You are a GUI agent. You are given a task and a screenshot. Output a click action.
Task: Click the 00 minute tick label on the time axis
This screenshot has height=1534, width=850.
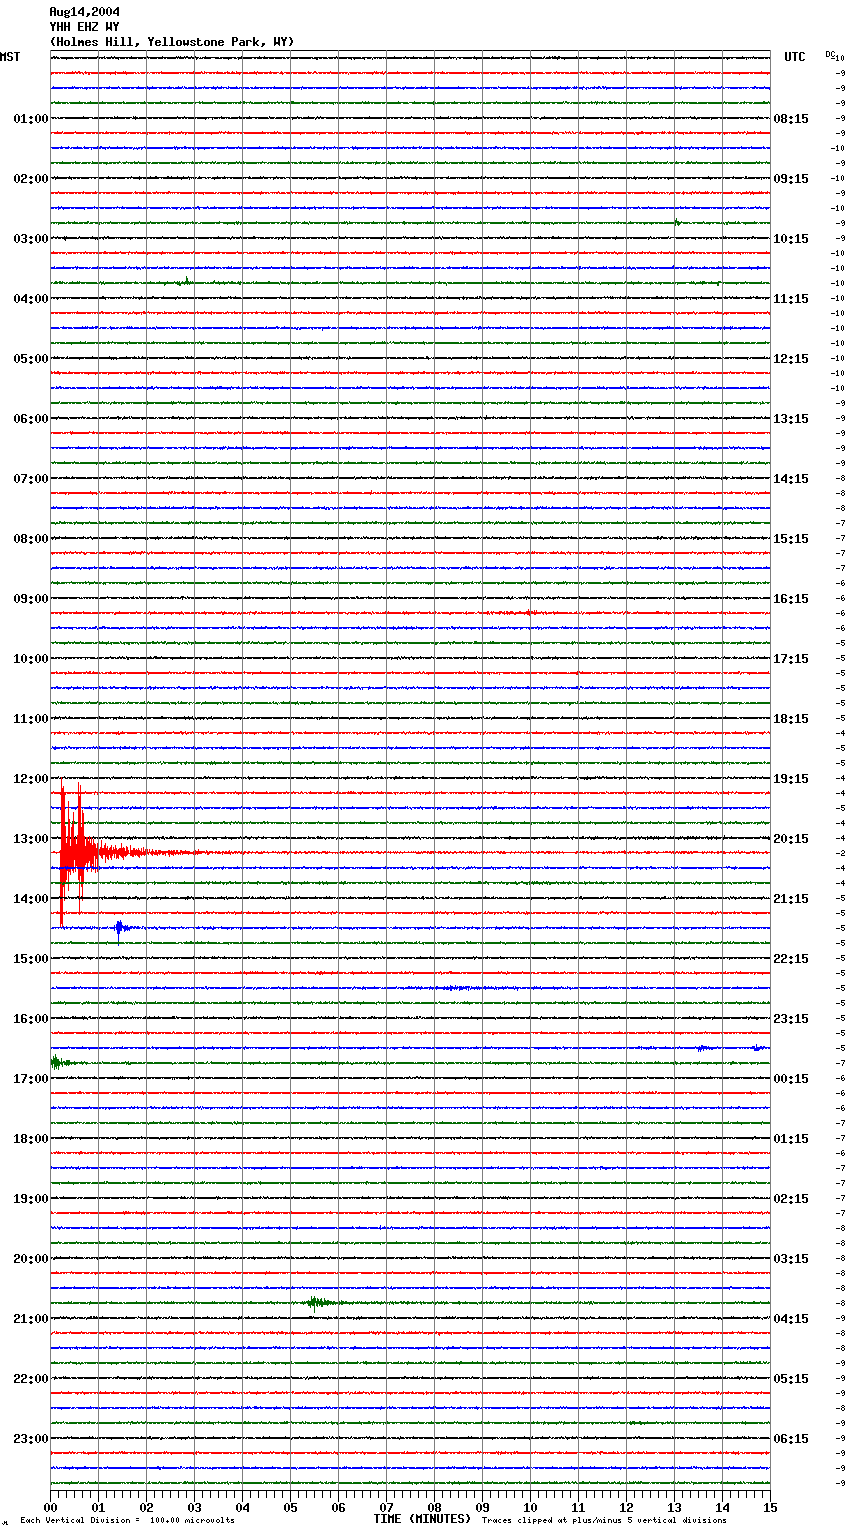[x=51, y=1506]
